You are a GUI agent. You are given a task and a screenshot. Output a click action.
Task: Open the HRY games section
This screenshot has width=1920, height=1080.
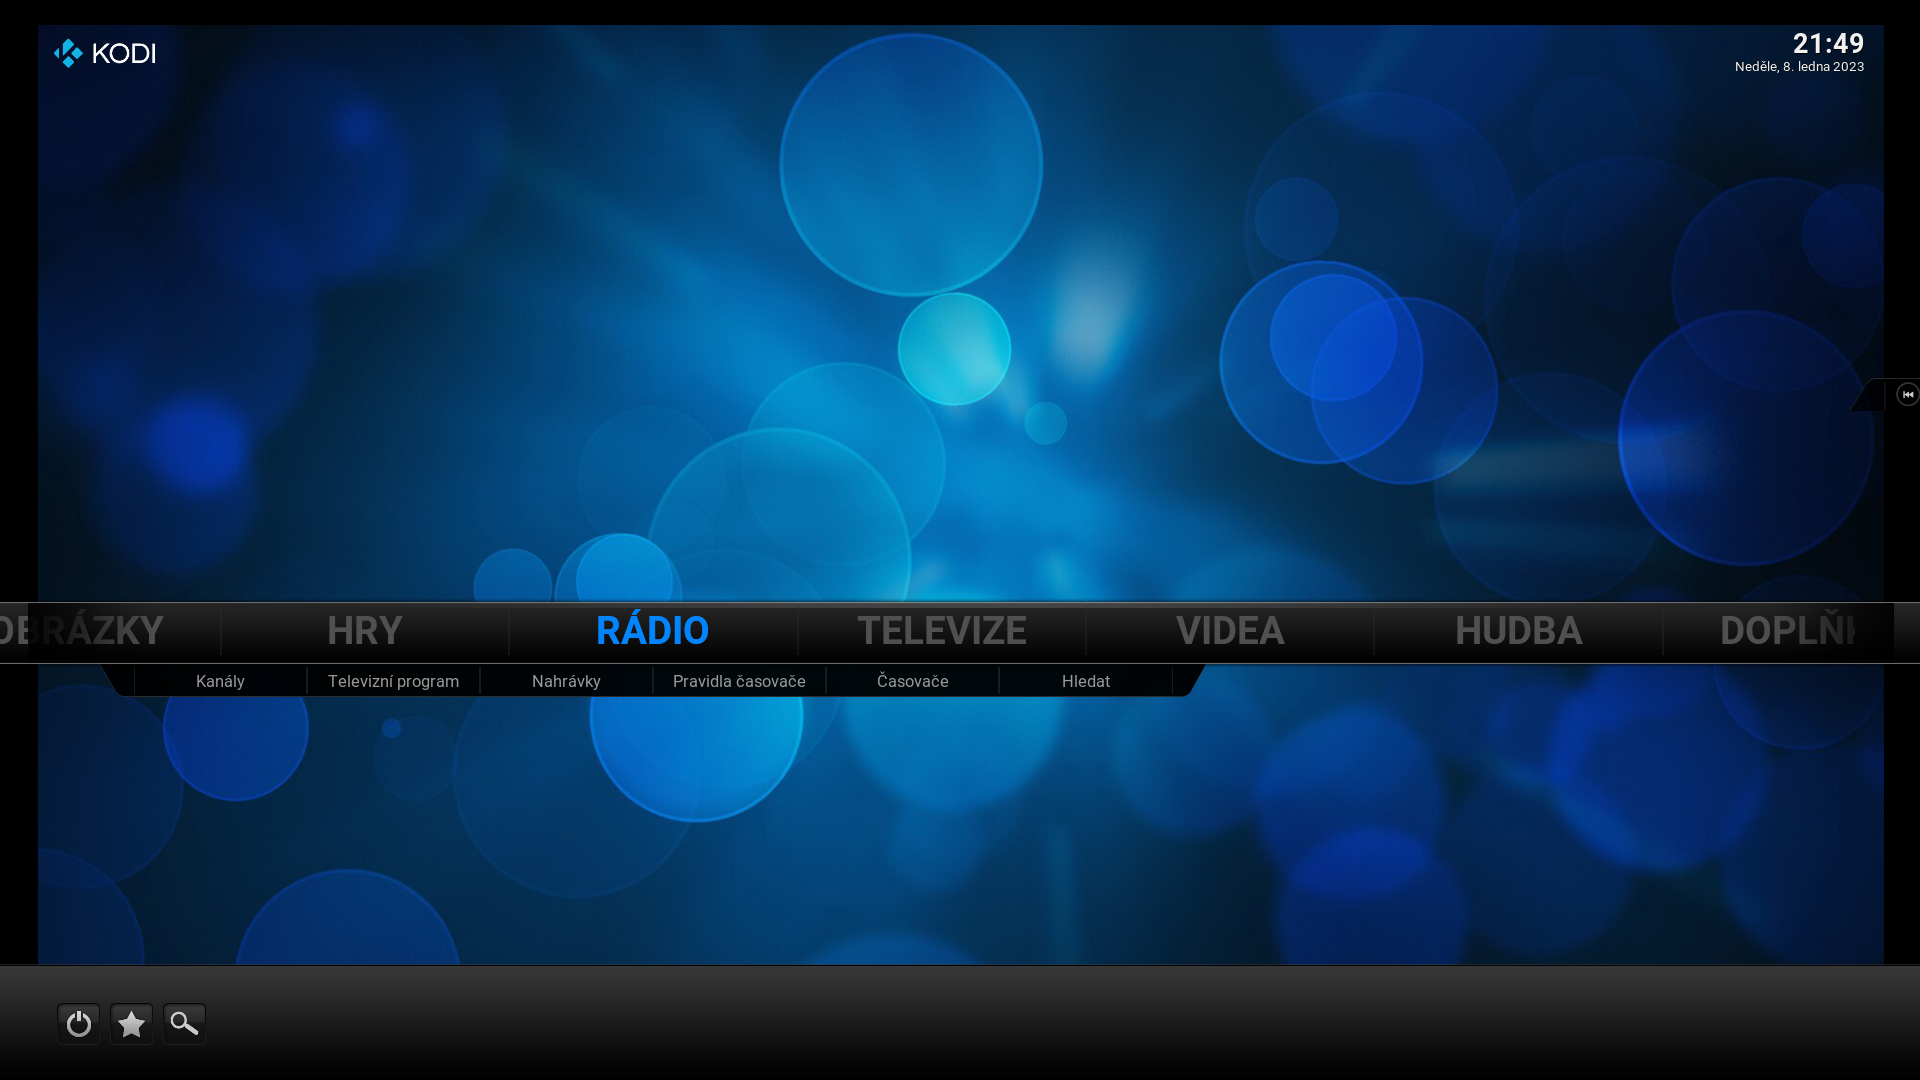click(x=364, y=631)
